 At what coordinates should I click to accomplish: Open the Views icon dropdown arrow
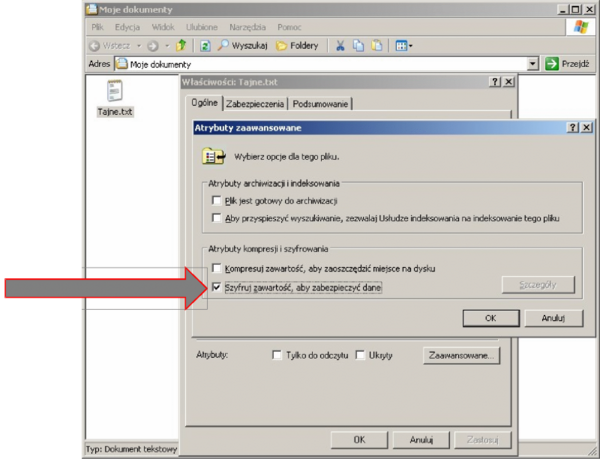pyautogui.click(x=410, y=46)
